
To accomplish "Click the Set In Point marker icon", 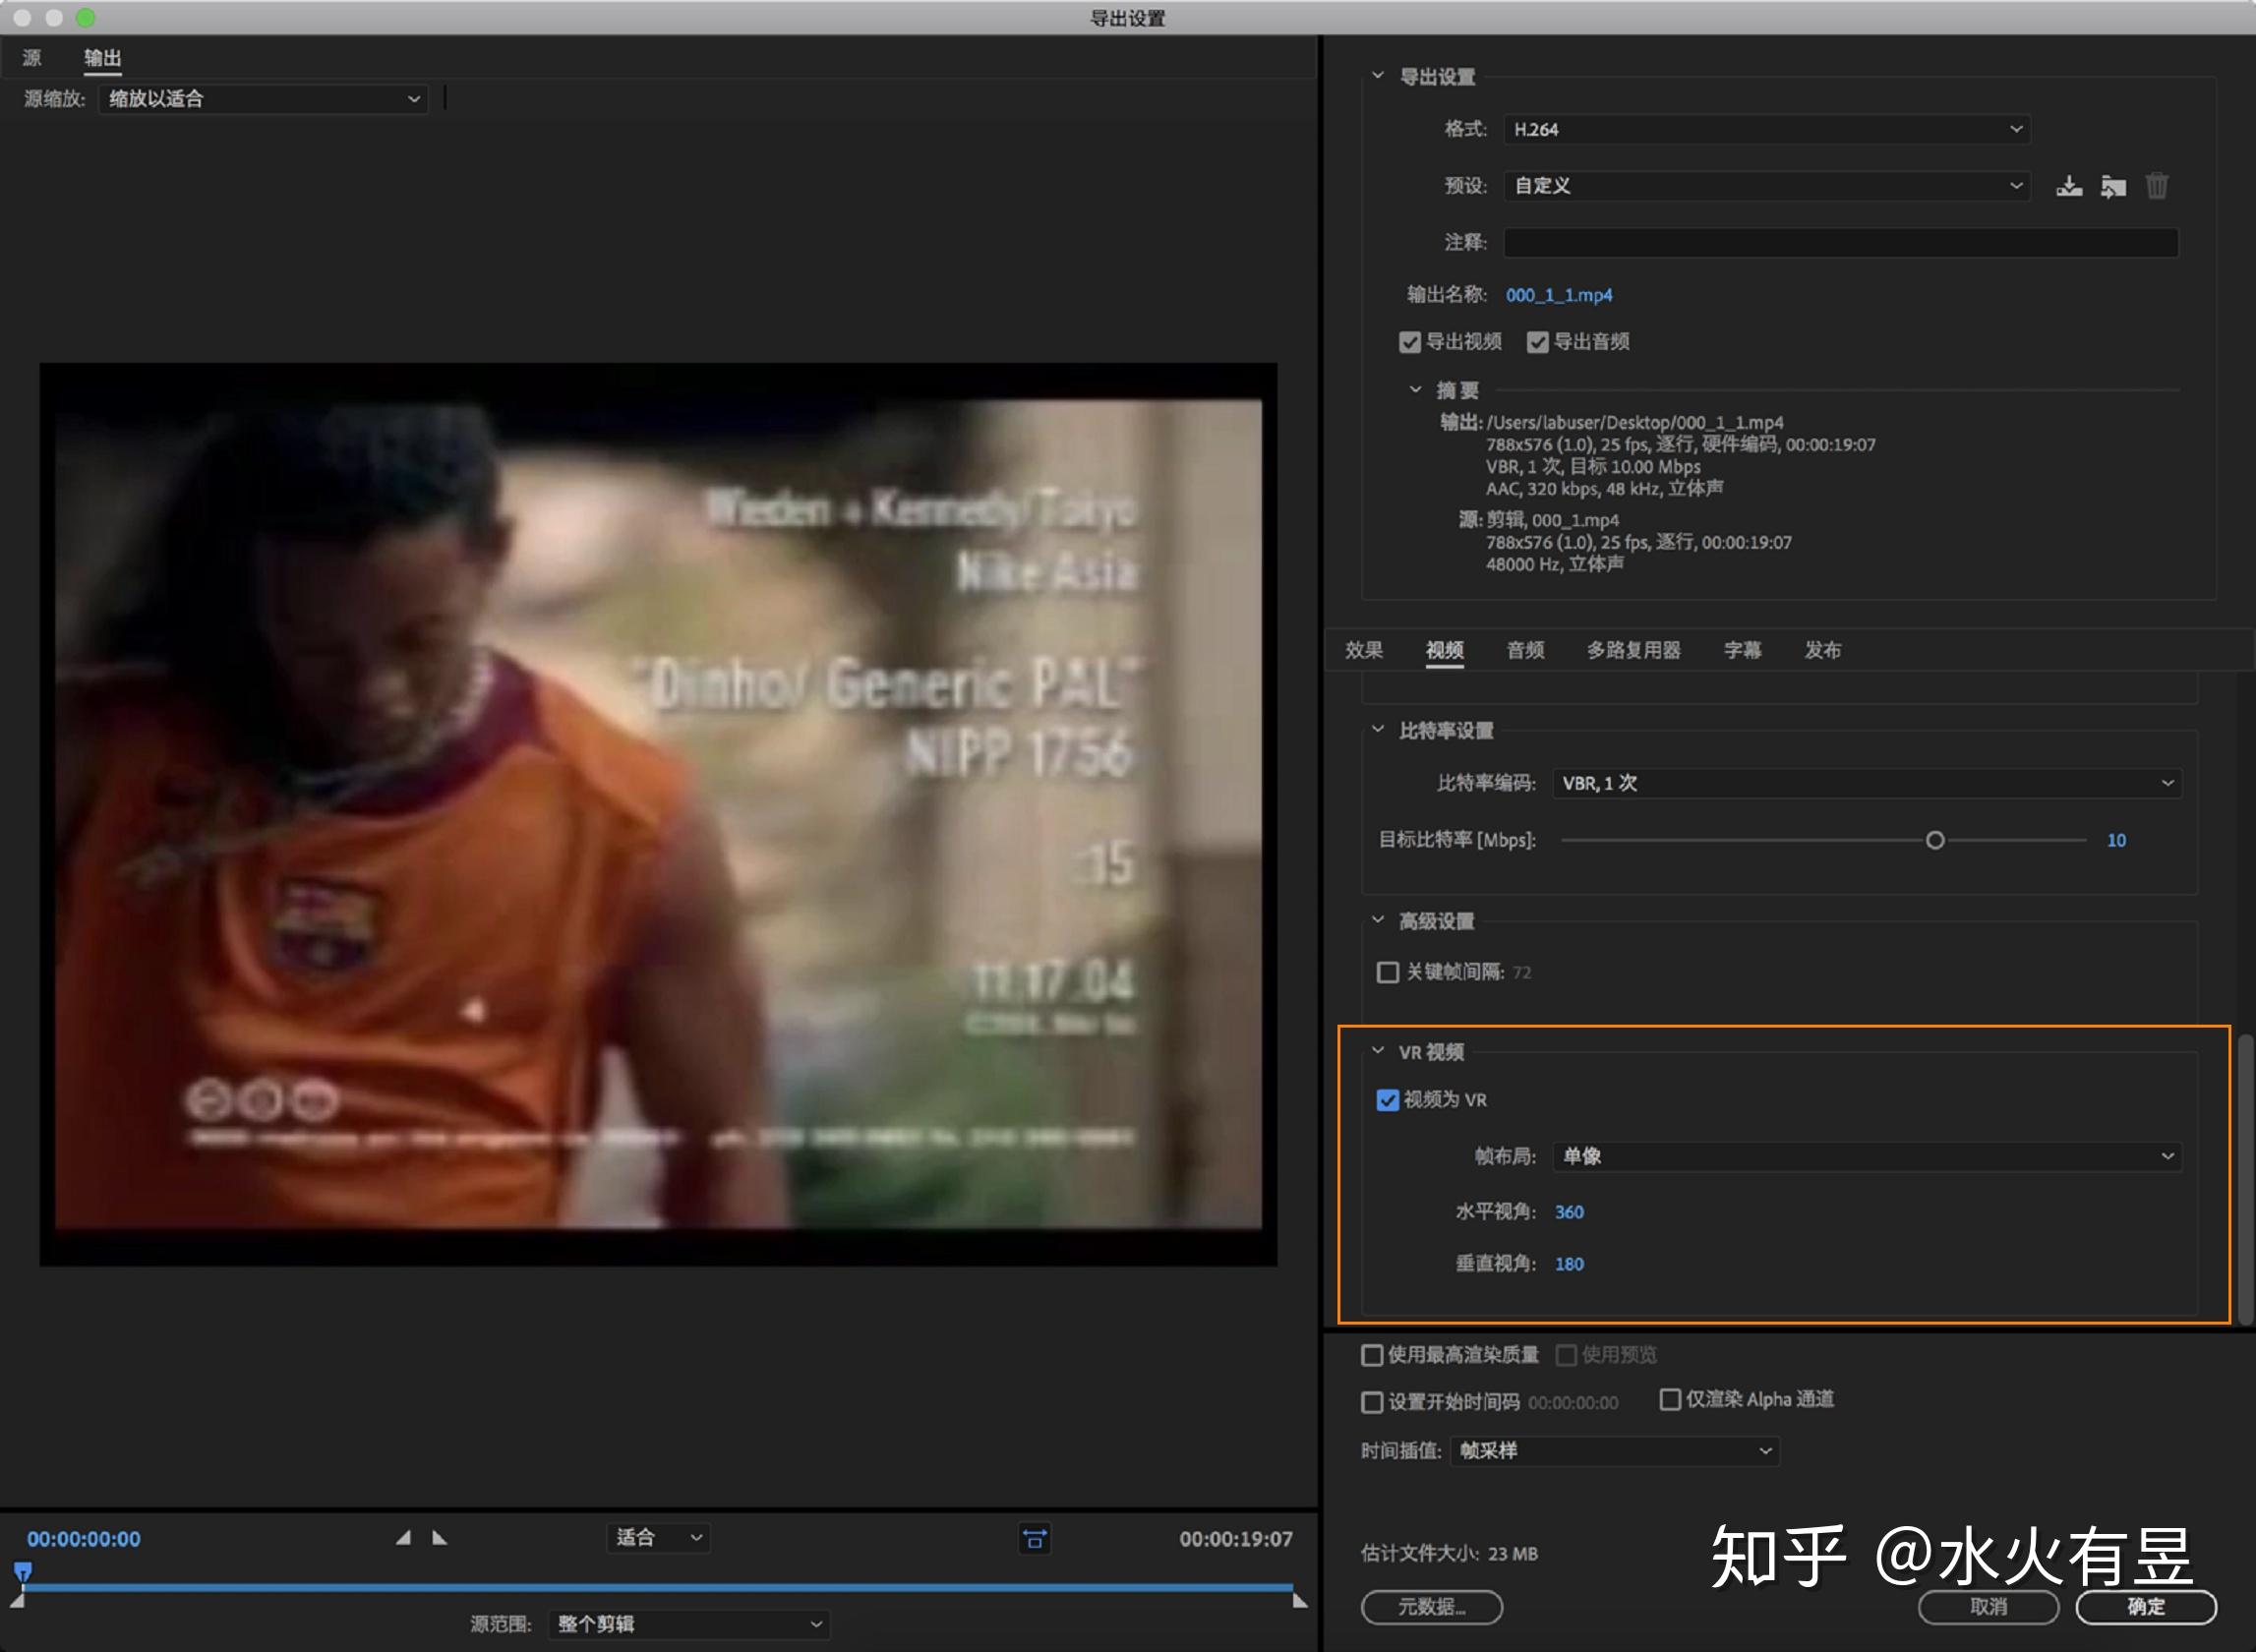I will coord(403,1538).
